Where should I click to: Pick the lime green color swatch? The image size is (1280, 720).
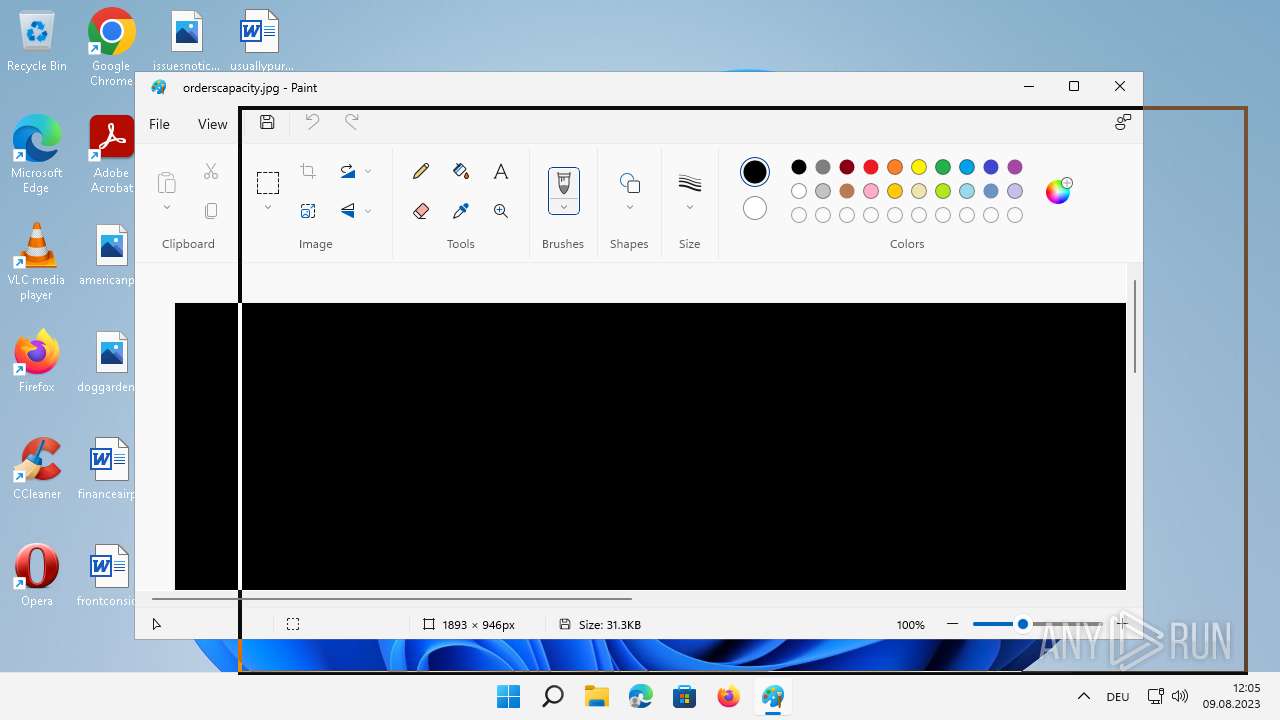943,191
